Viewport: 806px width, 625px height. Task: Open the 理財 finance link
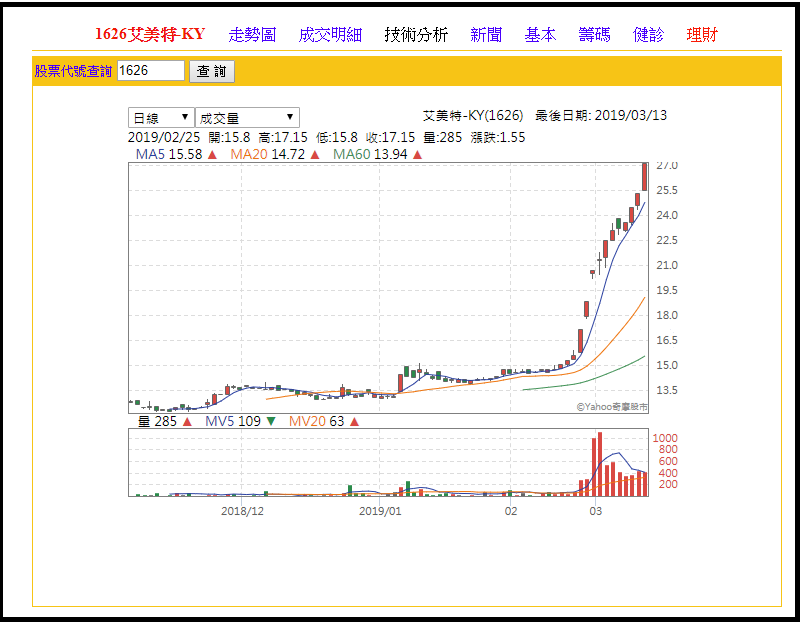pos(702,35)
